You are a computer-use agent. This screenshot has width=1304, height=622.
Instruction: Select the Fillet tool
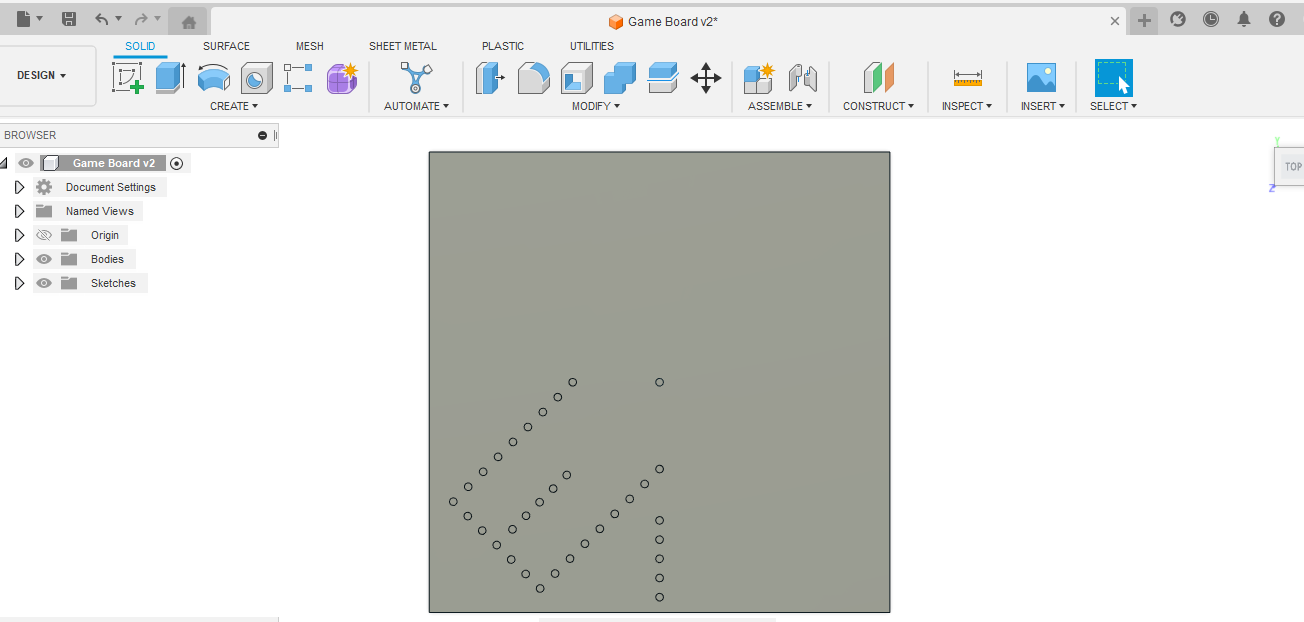pos(534,78)
